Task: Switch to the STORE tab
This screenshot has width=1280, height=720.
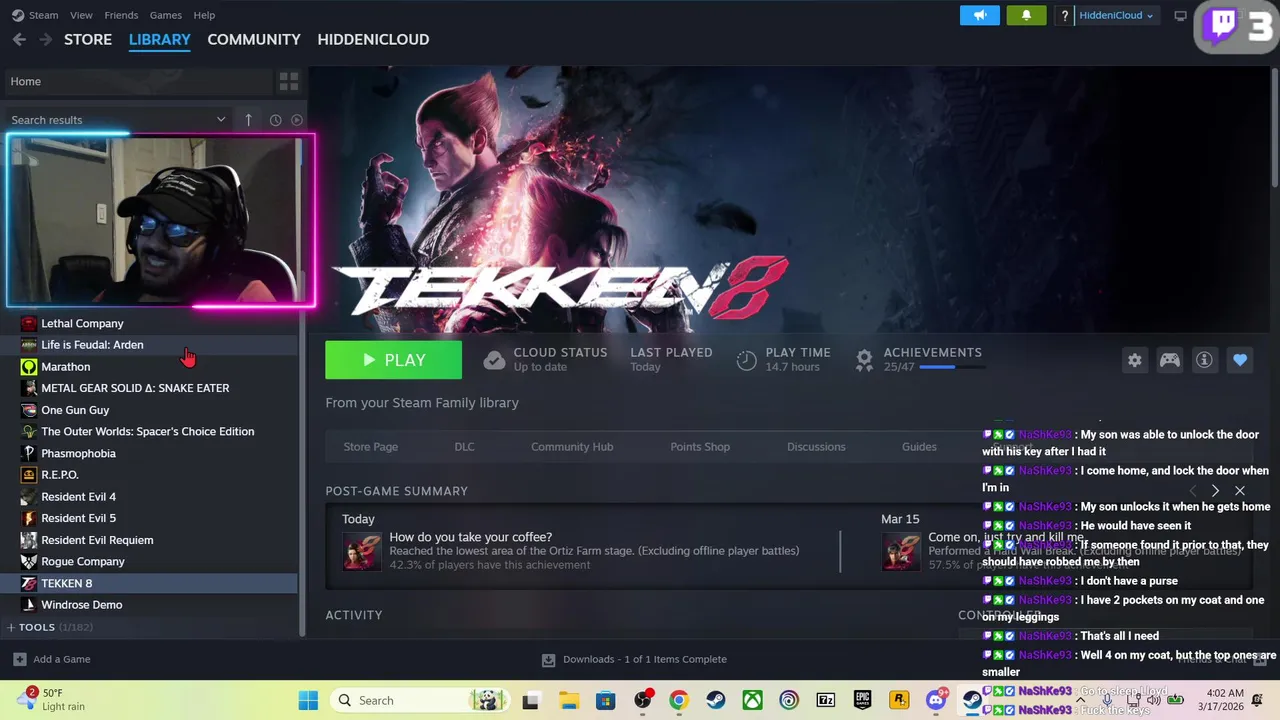Action: coord(88,39)
